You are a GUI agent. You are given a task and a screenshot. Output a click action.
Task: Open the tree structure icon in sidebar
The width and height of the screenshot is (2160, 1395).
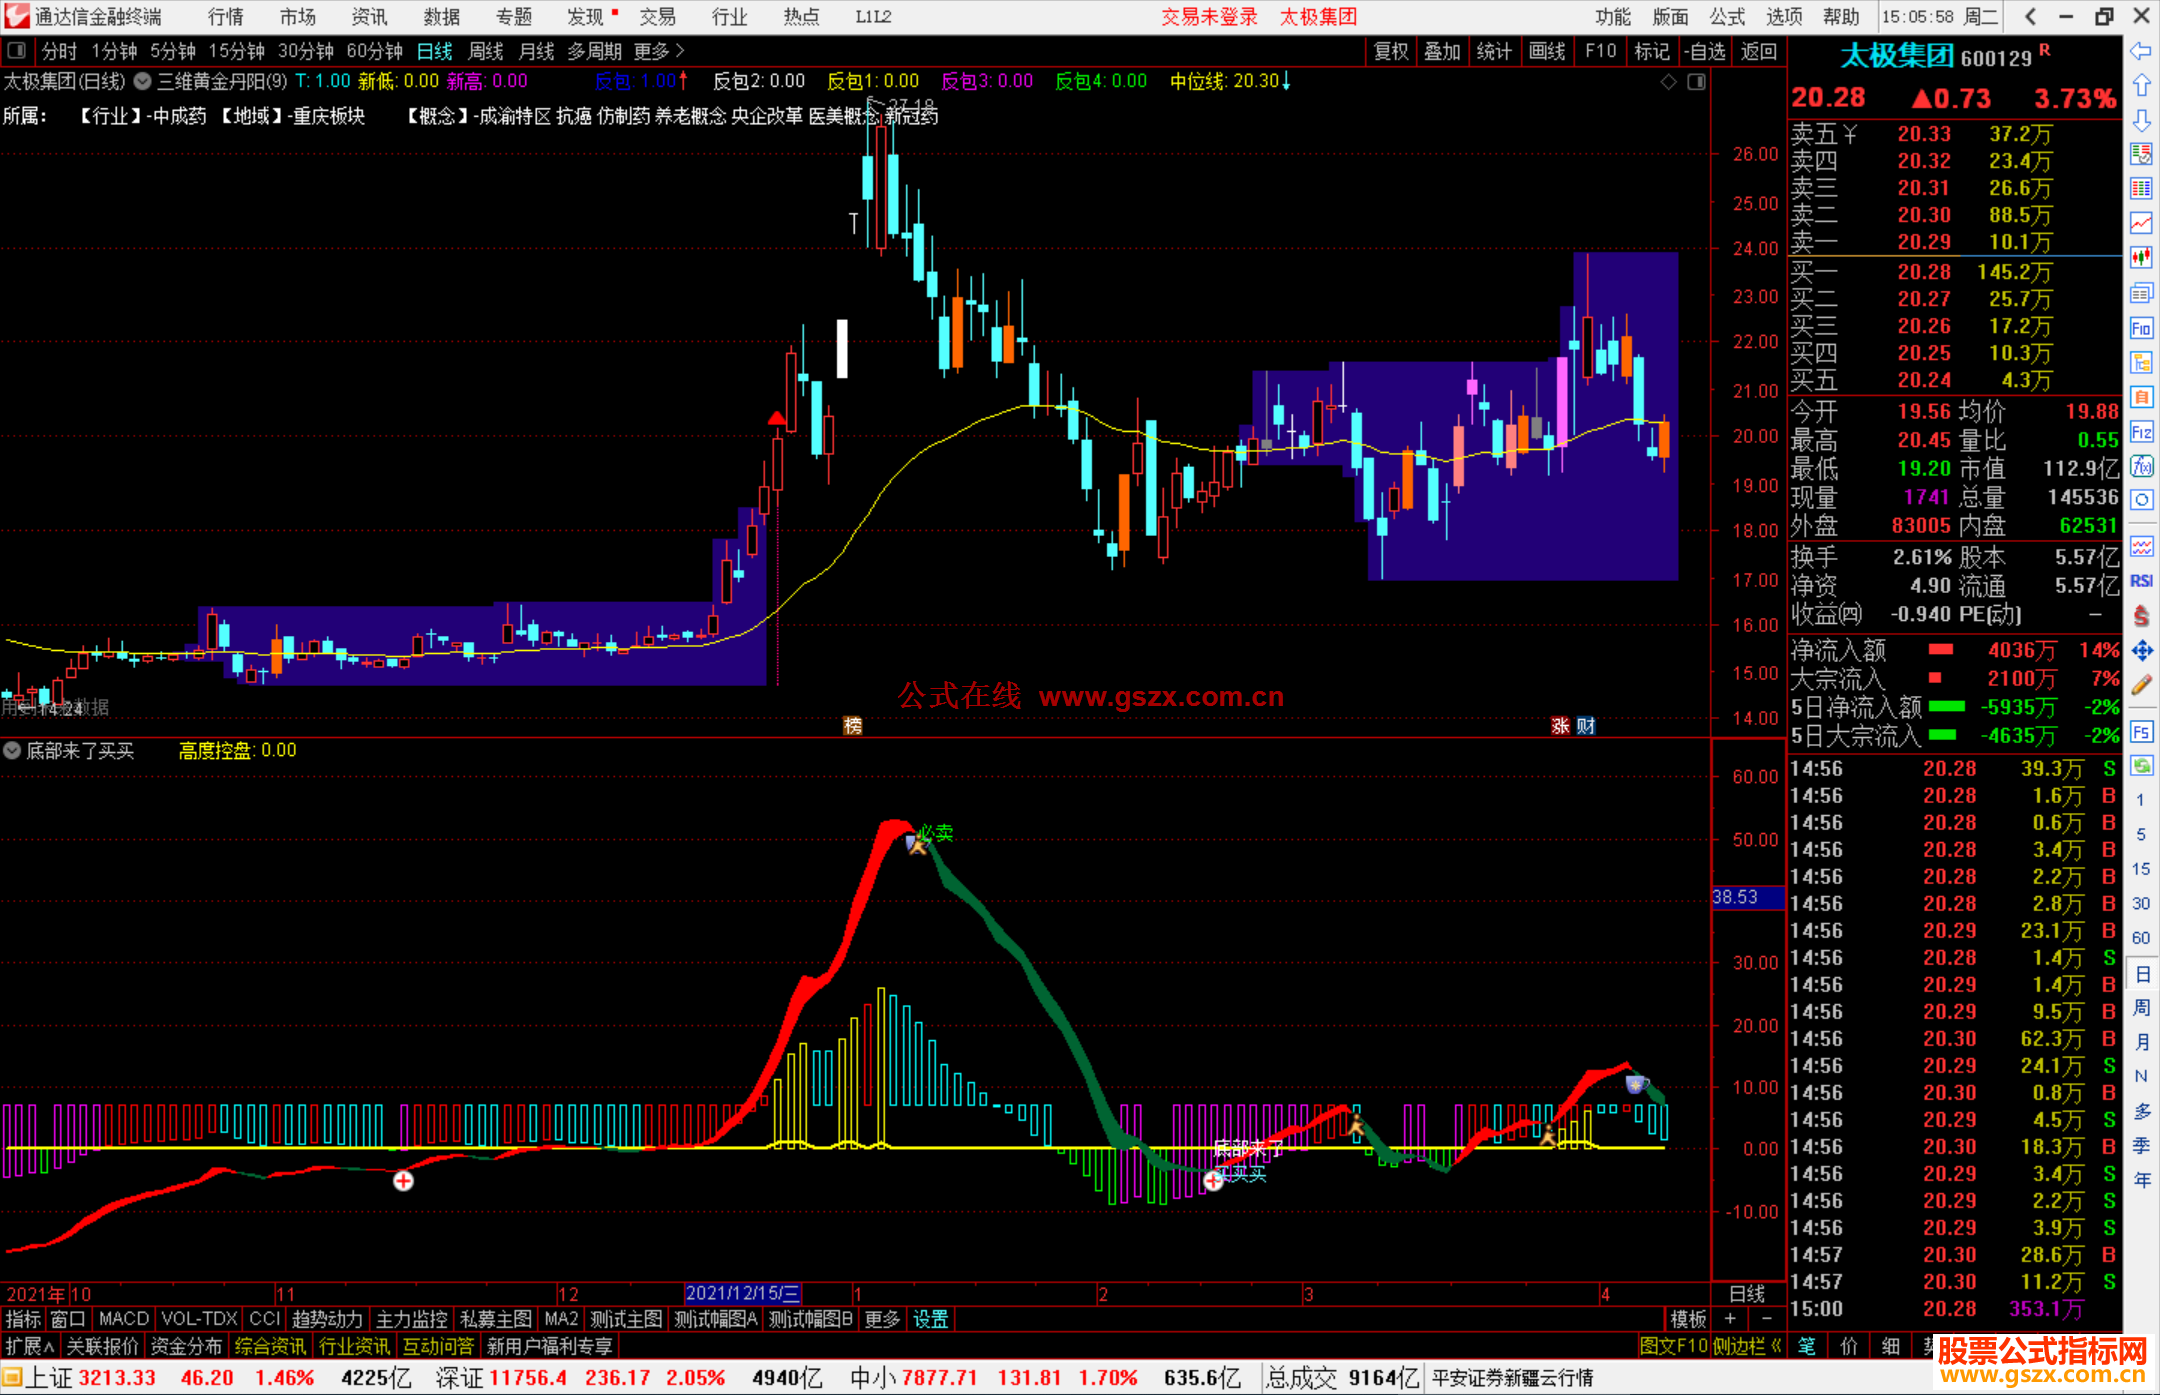2141,362
